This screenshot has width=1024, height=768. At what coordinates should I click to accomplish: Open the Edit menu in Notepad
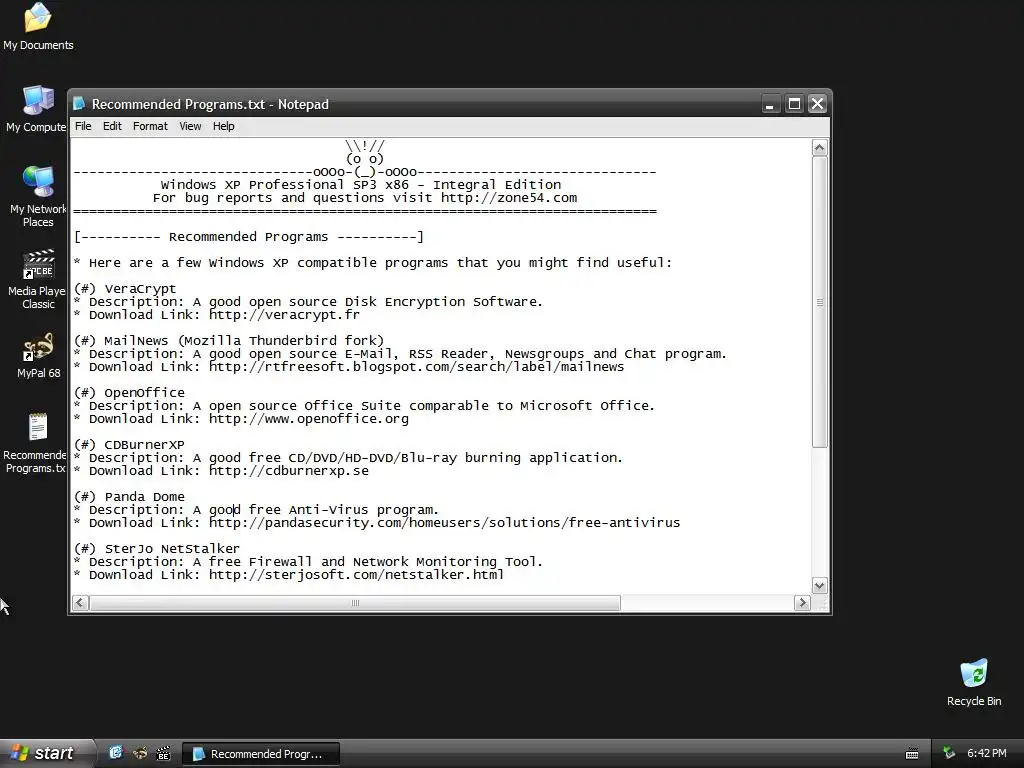[x=112, y=126]
